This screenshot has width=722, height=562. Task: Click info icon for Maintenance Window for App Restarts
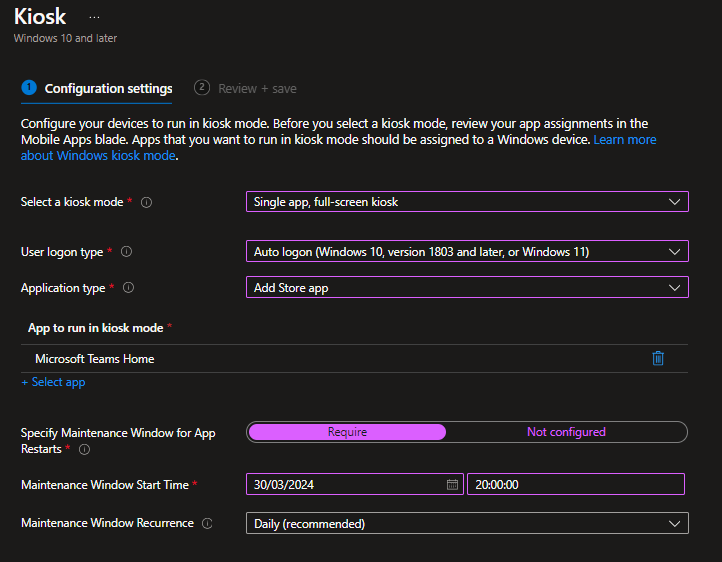[x=84, y=450]
